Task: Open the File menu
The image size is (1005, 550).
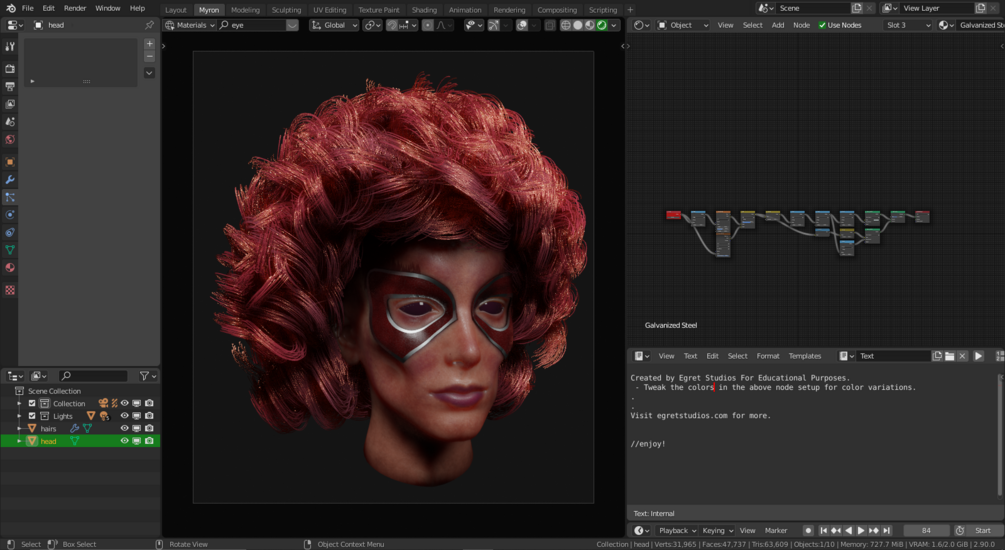Action: click(28, 8)
